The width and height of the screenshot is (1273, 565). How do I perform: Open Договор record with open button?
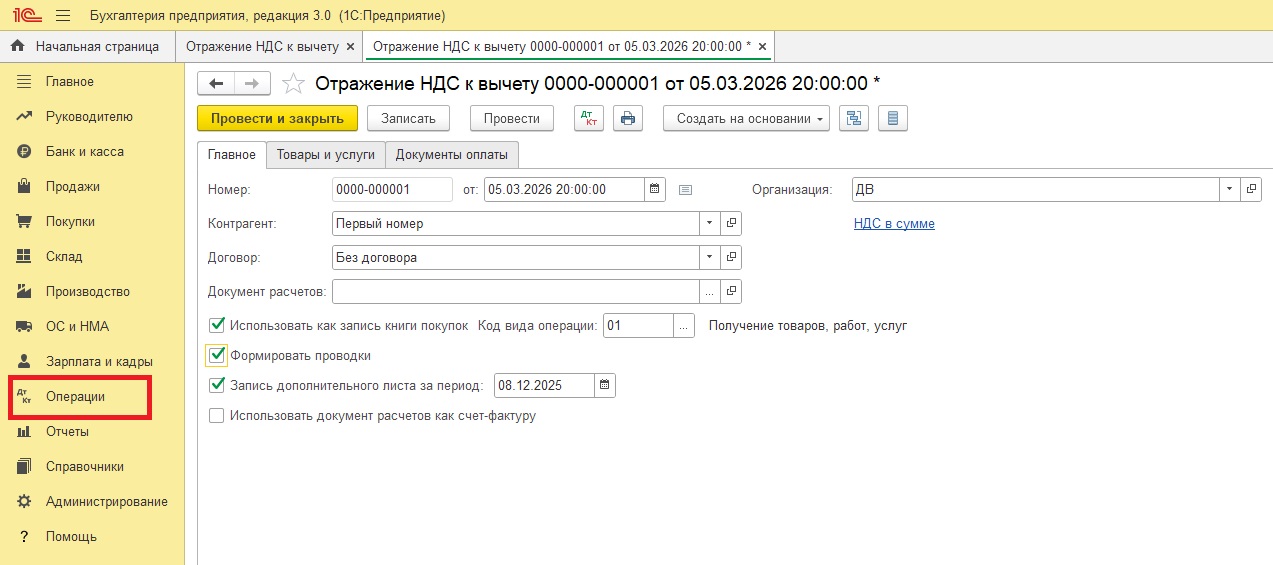tap(731, 257)
